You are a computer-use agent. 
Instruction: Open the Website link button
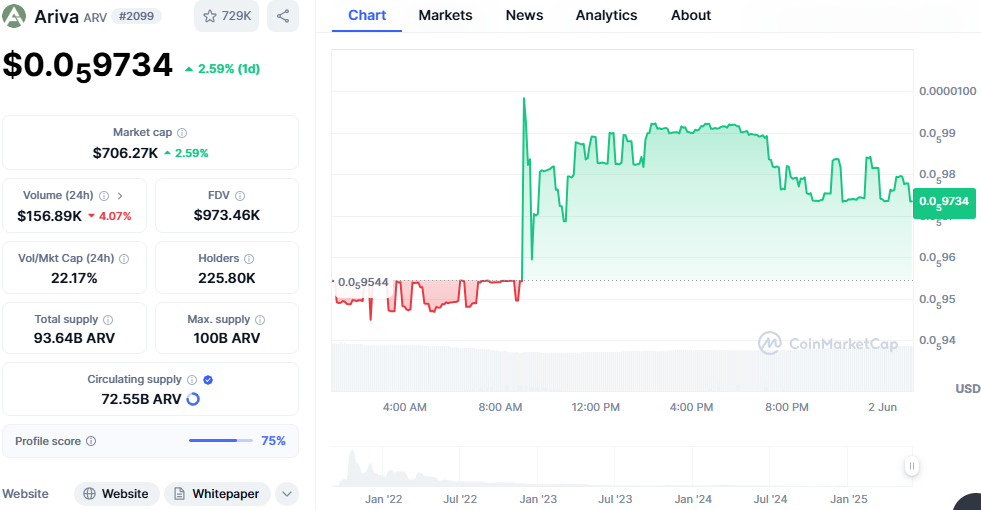click(x=116, y=494)
